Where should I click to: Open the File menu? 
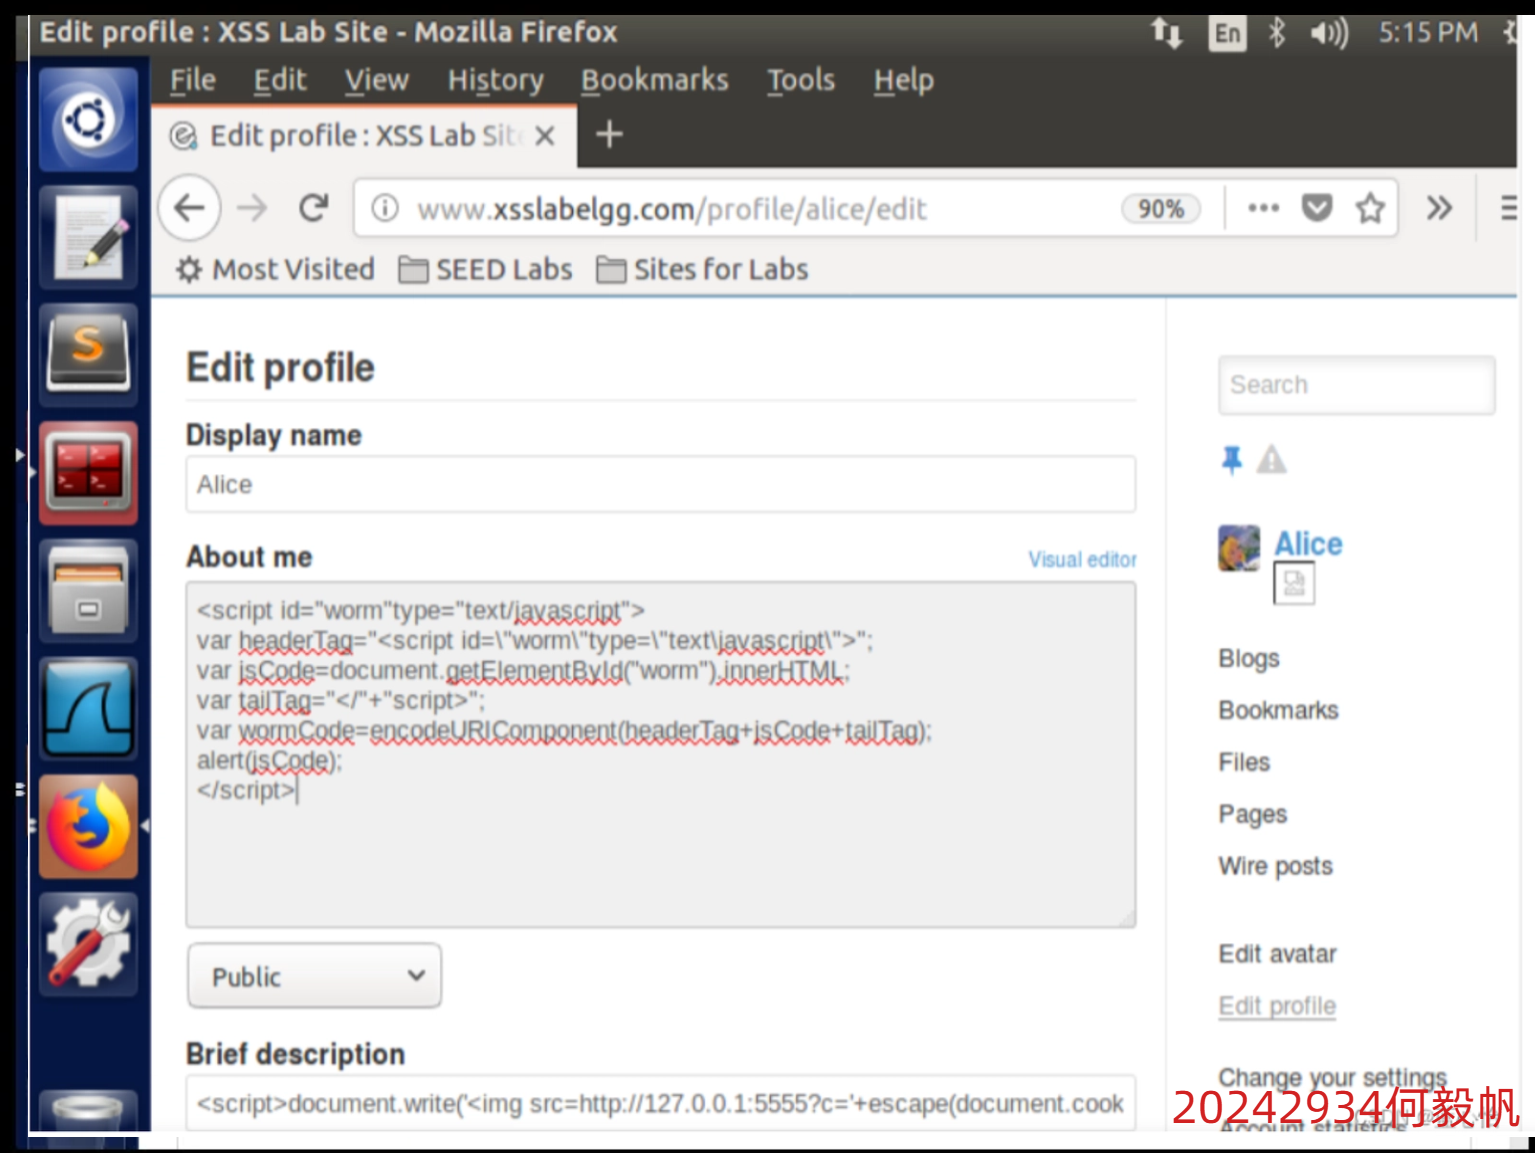click(x=192, y=80)
